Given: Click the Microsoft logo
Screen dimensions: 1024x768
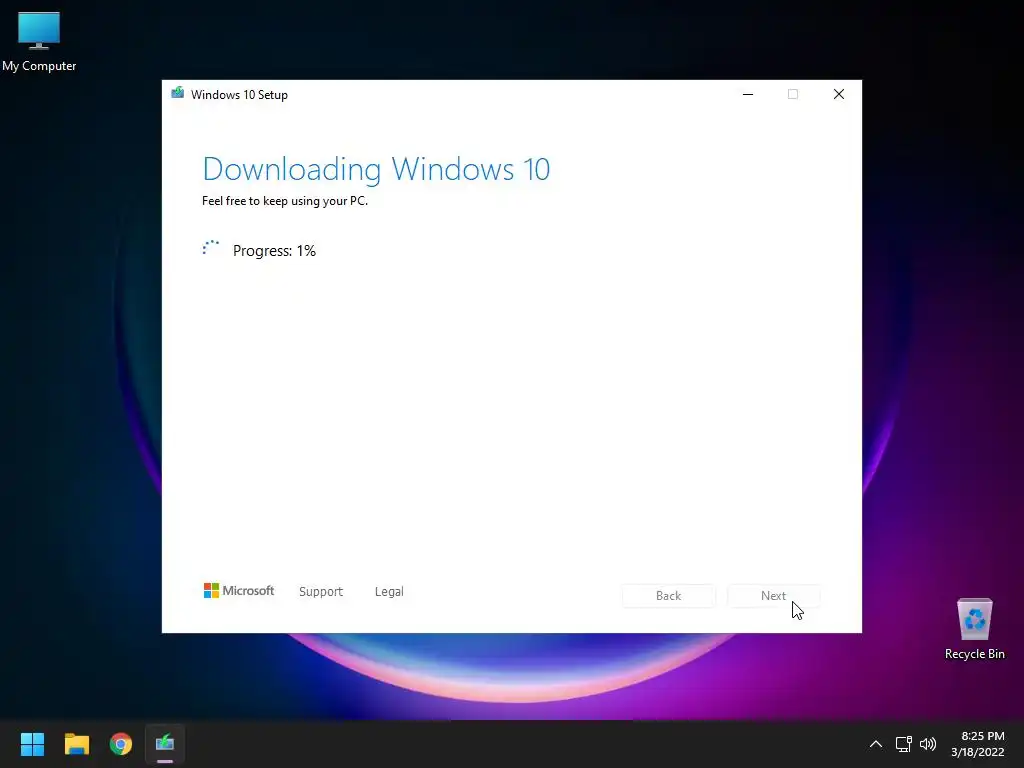Looking at the screenshot, I should [x=239, y=590].
